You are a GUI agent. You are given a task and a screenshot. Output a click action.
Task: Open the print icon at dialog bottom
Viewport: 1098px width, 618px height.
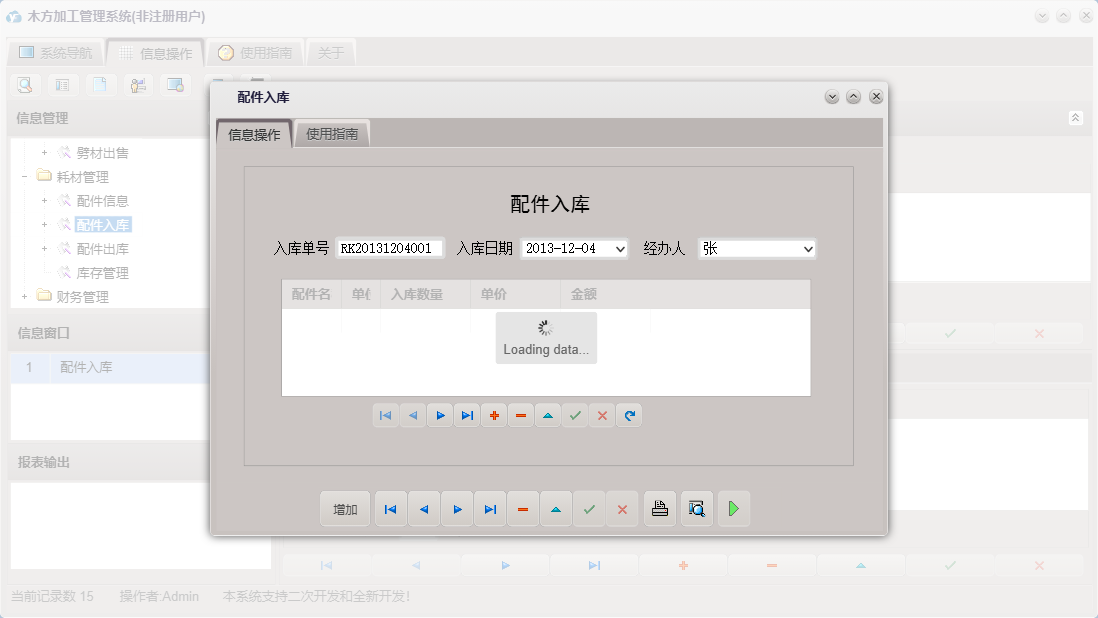point(659,509)
